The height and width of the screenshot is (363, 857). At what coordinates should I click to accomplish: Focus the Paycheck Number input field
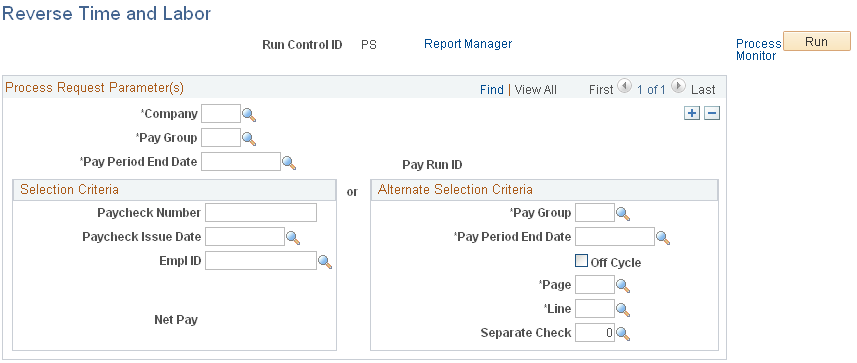261,213
